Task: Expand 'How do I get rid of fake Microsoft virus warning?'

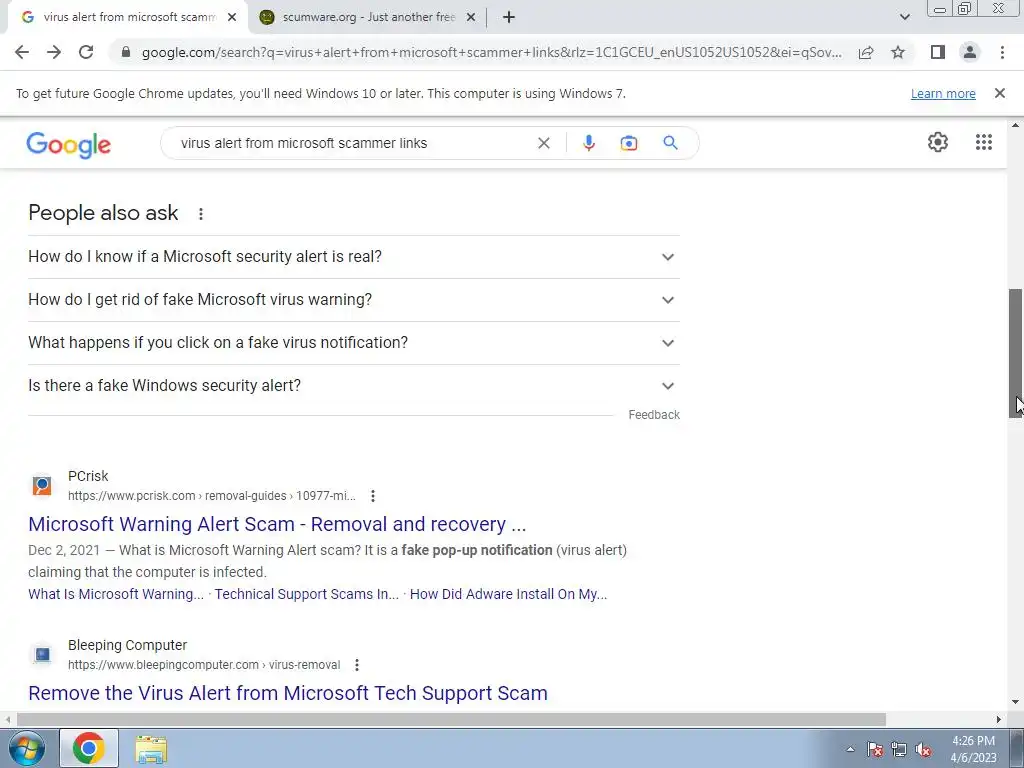Action: pyautogui.click(x=354, y=300)
